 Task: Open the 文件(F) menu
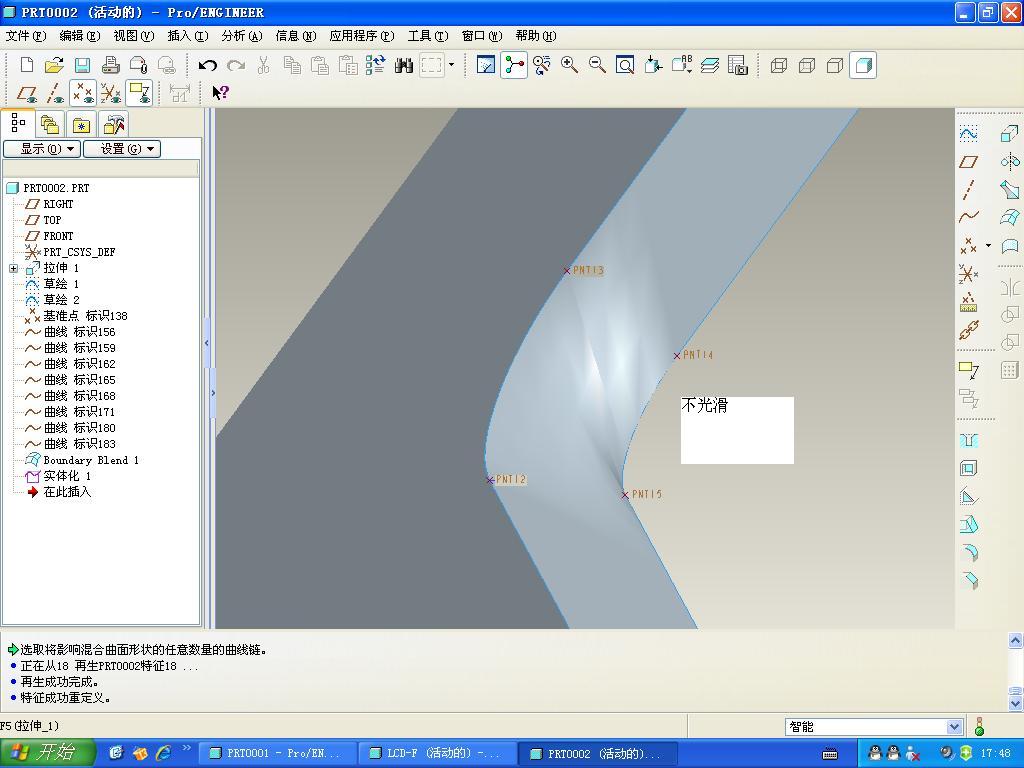coord(26,36)
